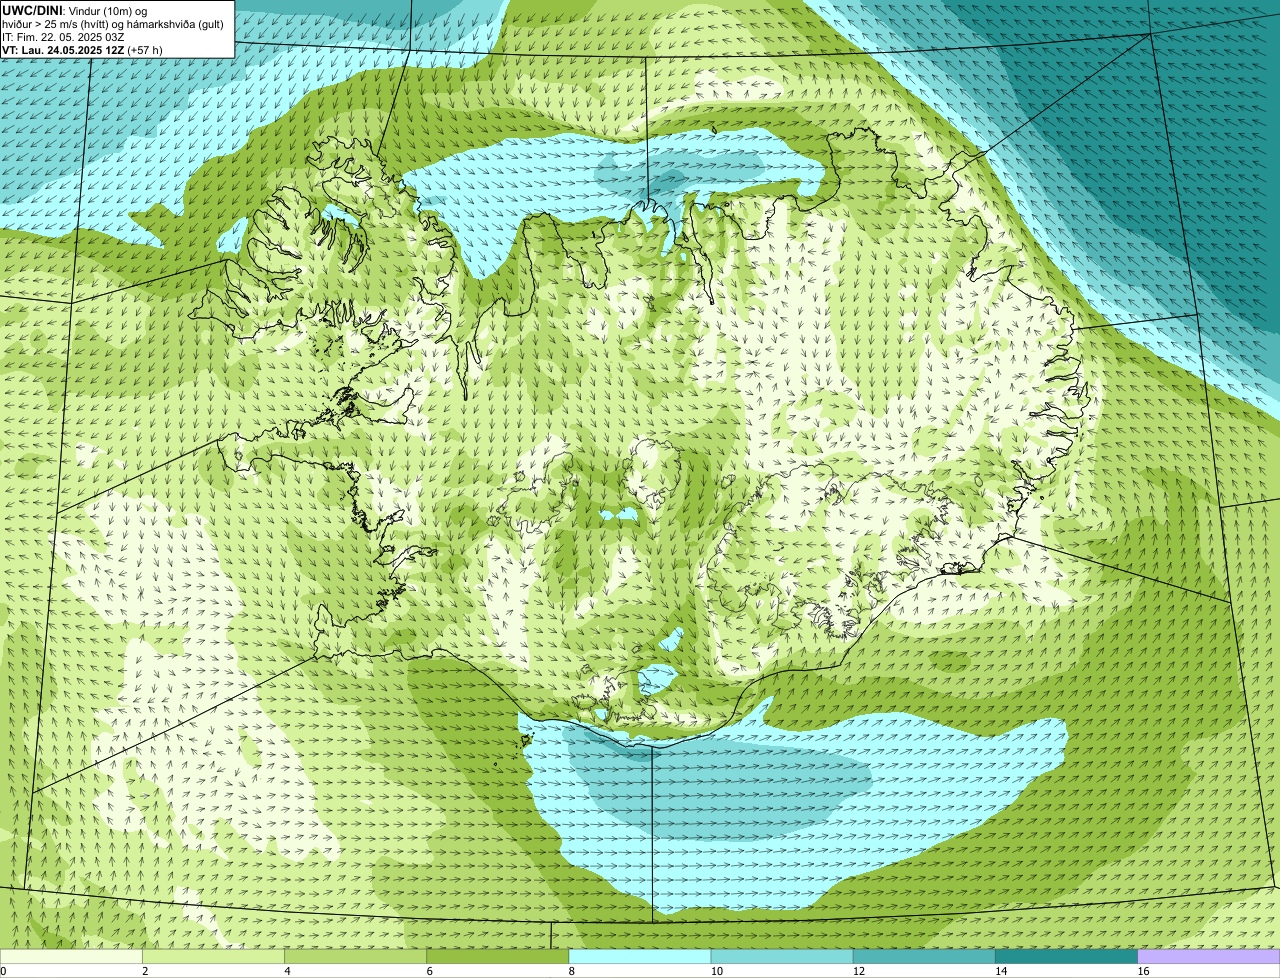This screenshot has height=978, width=1280.
Task: Click the lavender legend swatch above 16 m/s
Action: point(1209,957)
